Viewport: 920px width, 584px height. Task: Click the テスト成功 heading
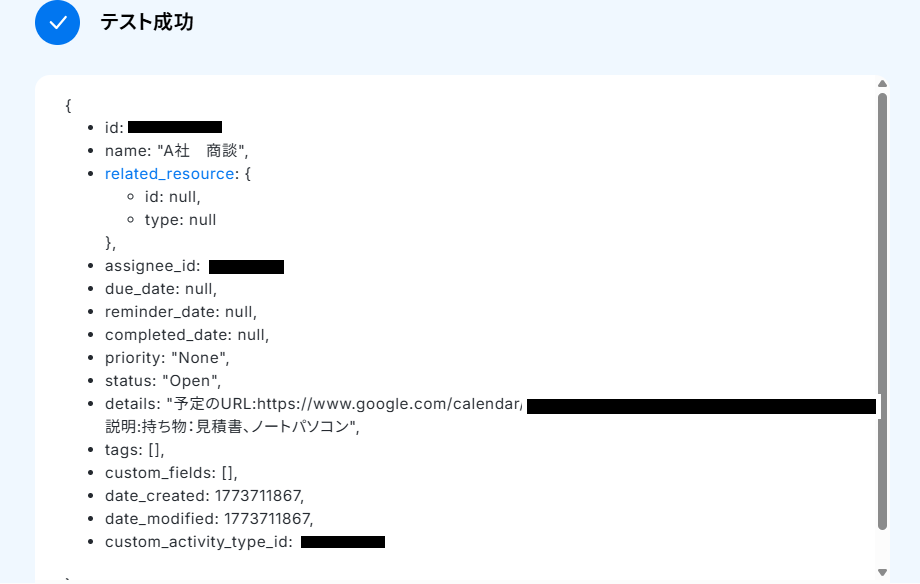[x=147, y=23]
